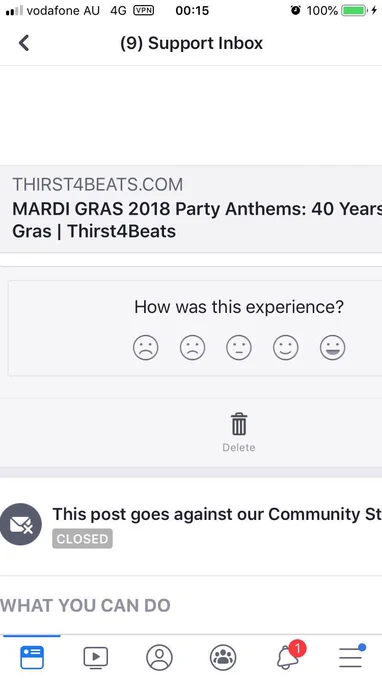Tap the CLOSED status badge
The image size is (382, 680).
(82, 539)
